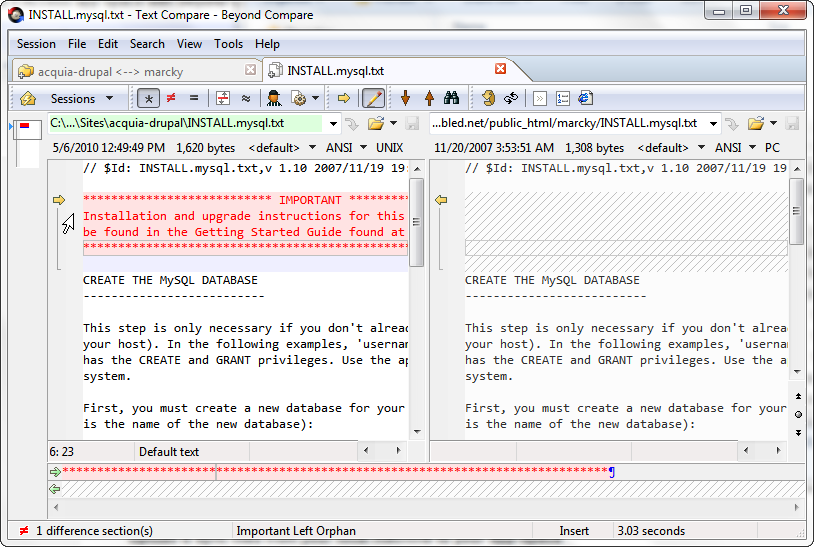Image resolution: width=814 pixels, height=547 pixels.
Task: Toggle Show Context button
Action: 223,98
